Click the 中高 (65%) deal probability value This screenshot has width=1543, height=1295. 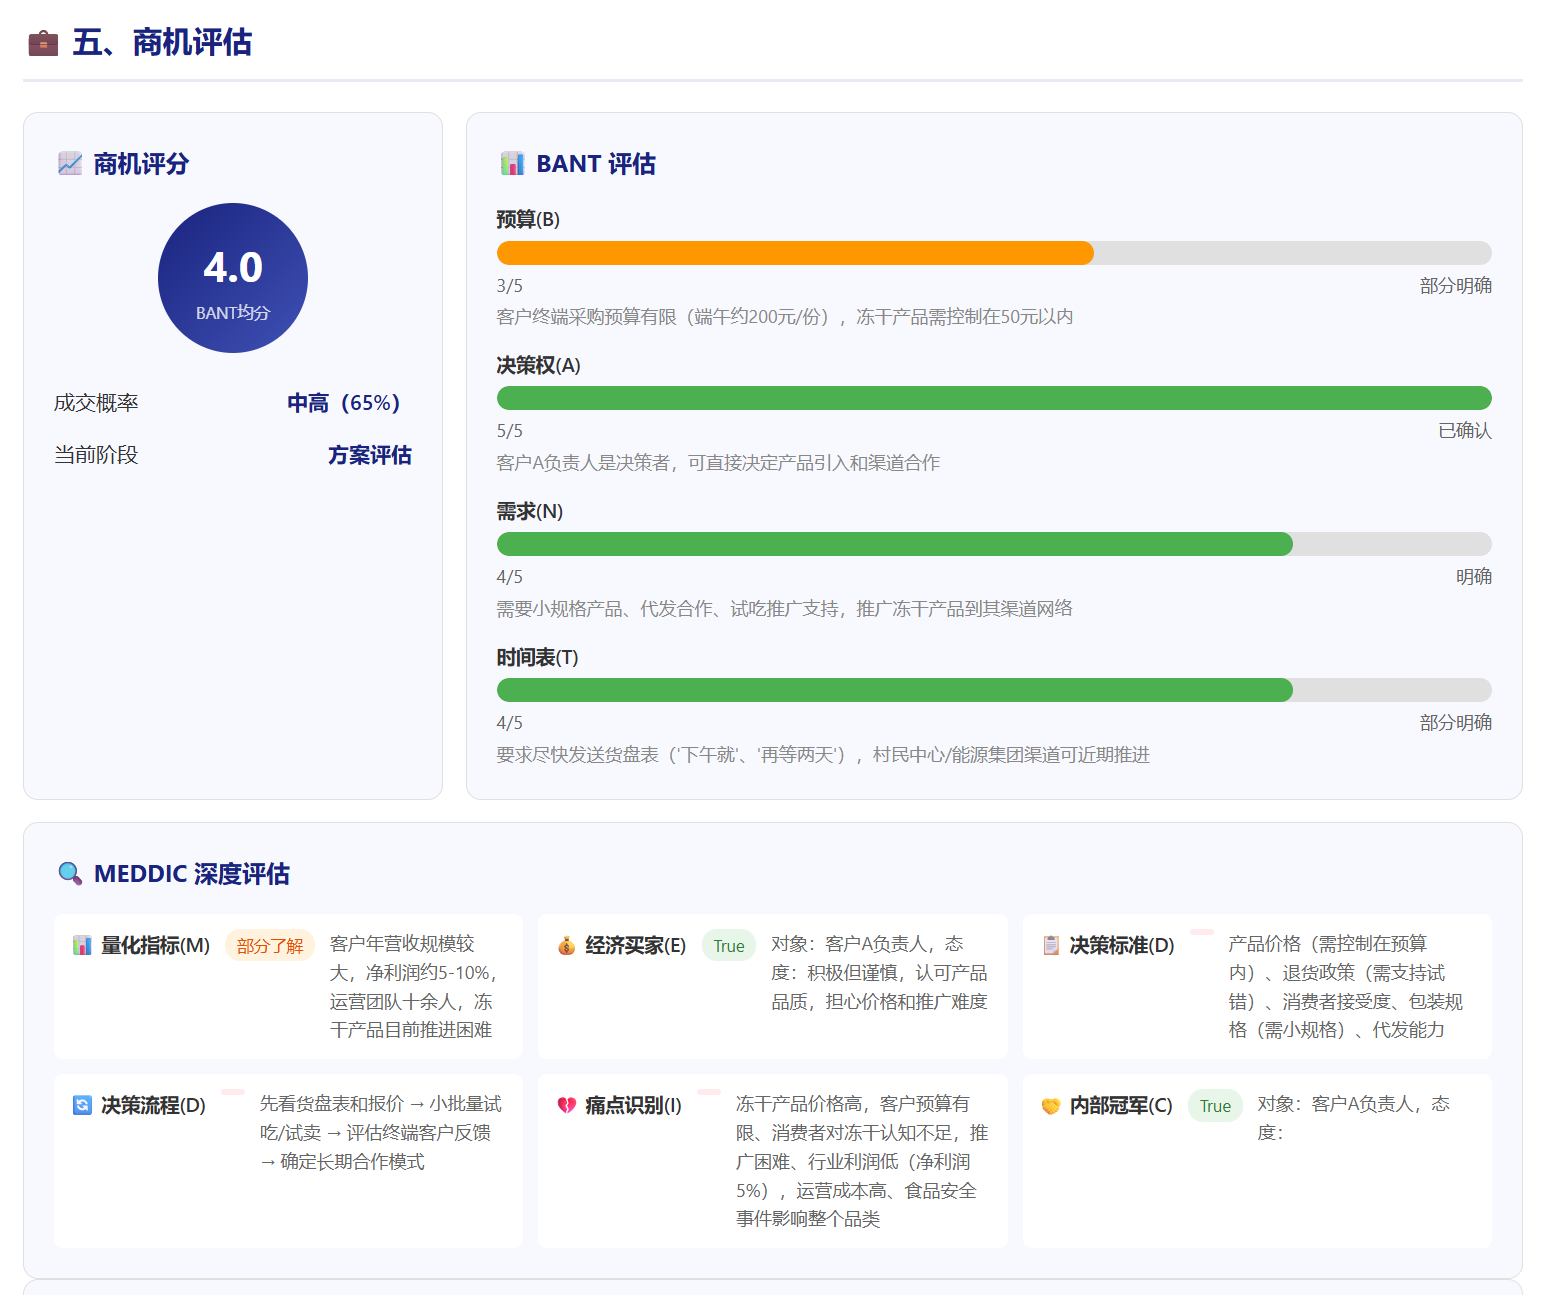click(x=344, y=403)
